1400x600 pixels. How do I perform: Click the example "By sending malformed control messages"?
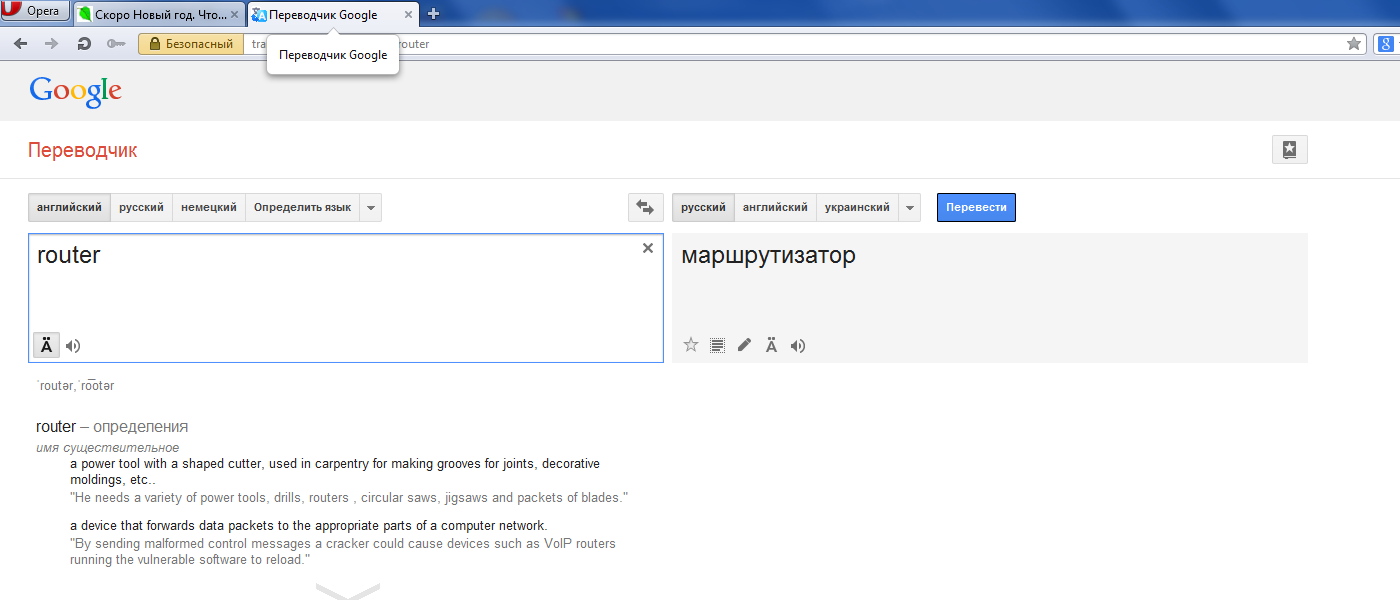pos(343,552)
